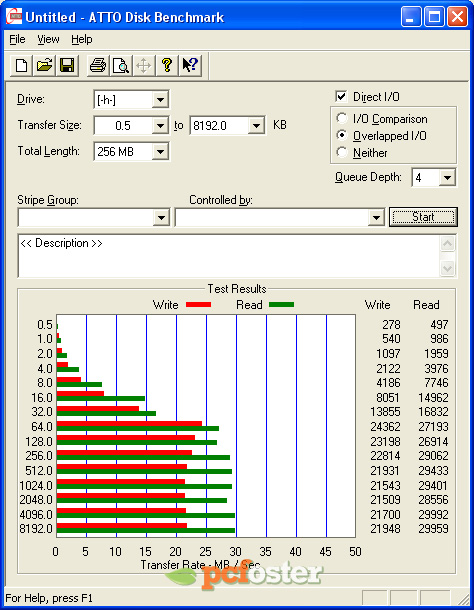Screen dimensions: 474x610
Task: Click the 256.0 transfer size row label
Action: click(x=39, y=456)
